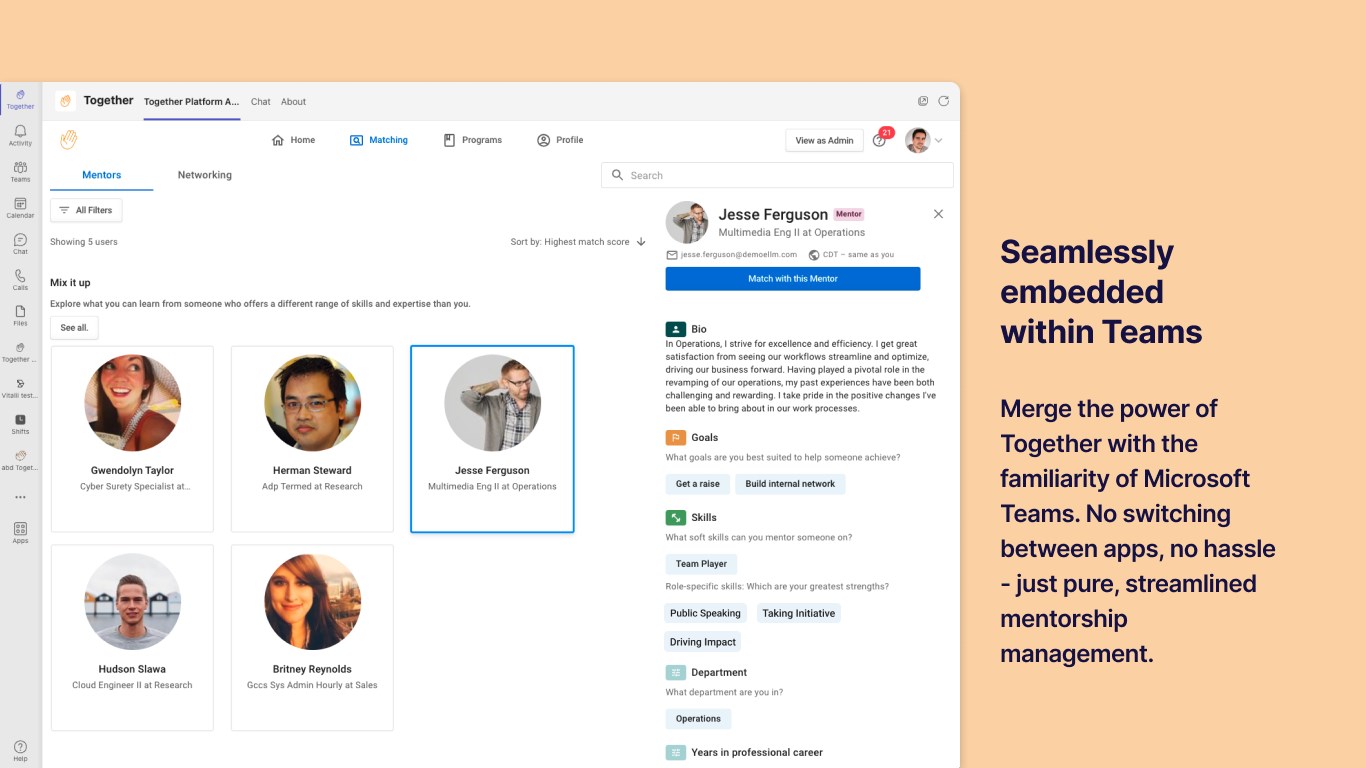Open Programs navigation item
Viewport: 1366px width, 768px height.
coord(472,140)
